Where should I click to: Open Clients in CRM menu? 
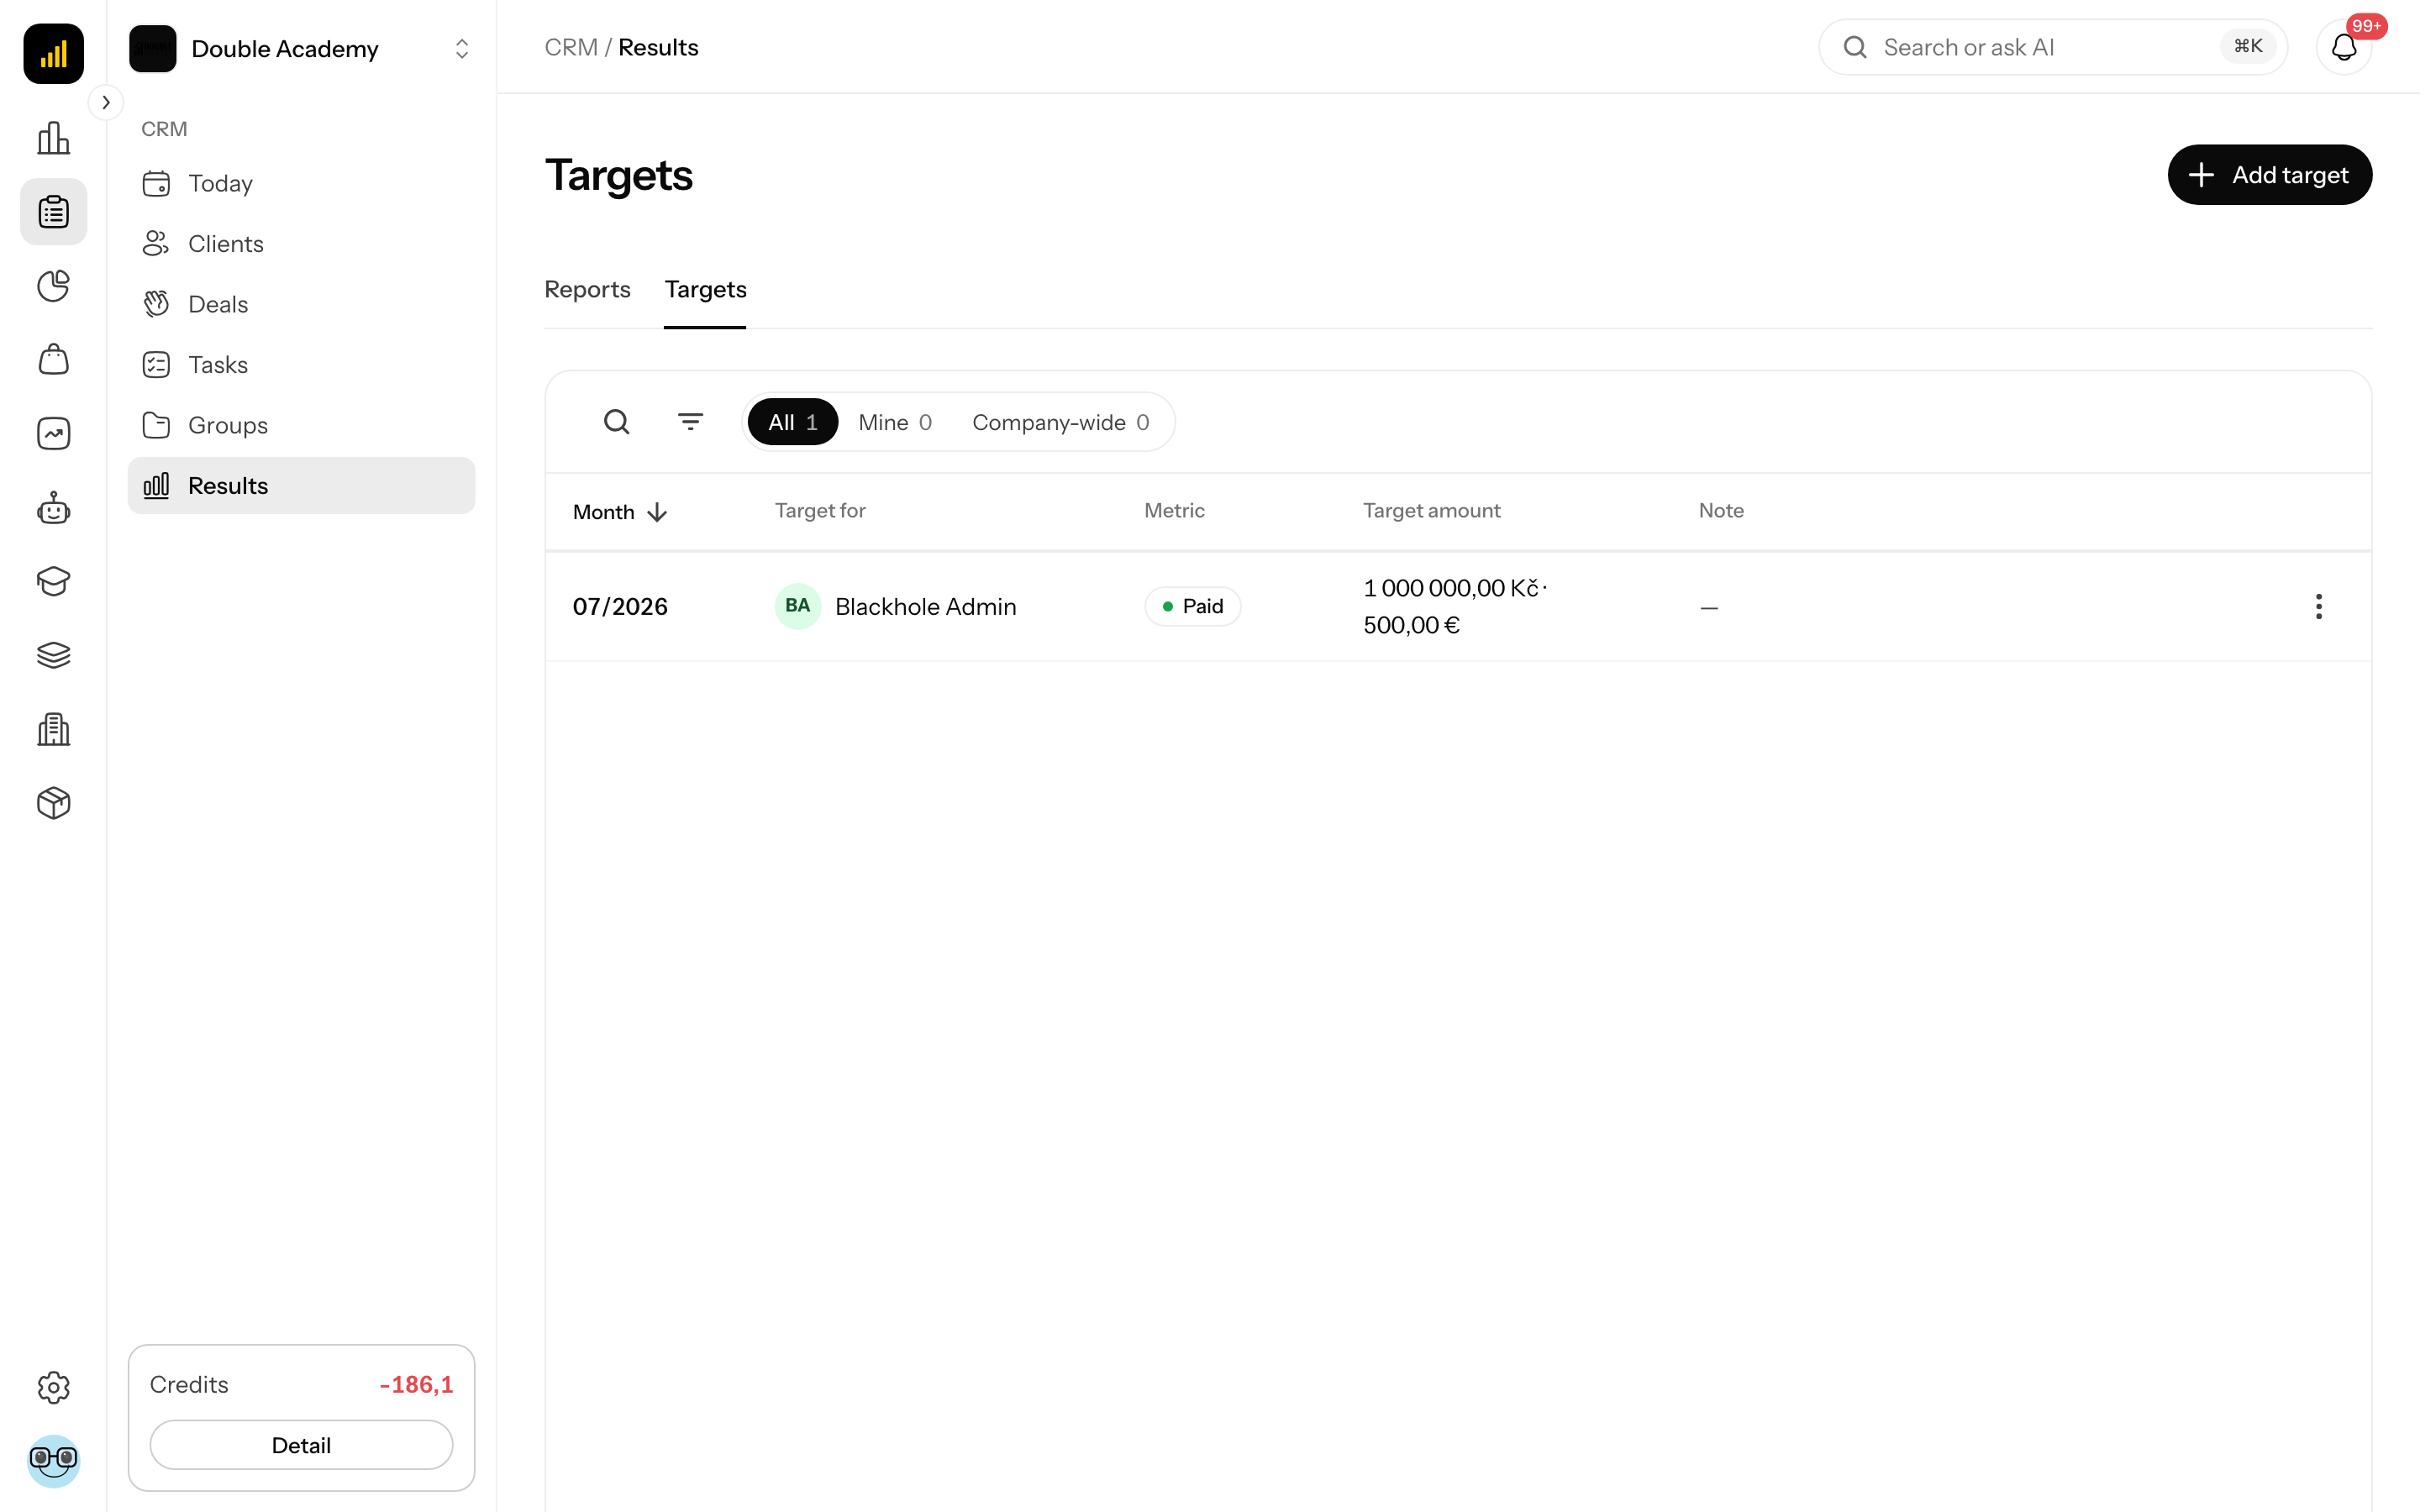[301, 244]
